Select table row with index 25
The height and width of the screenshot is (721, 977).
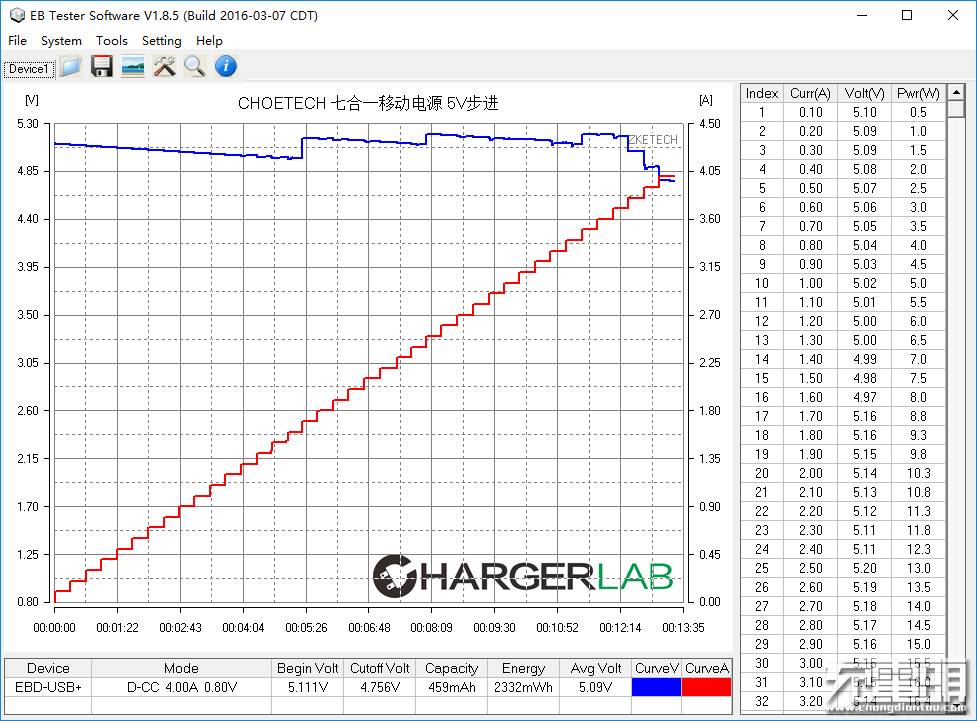tap(843, 568)
